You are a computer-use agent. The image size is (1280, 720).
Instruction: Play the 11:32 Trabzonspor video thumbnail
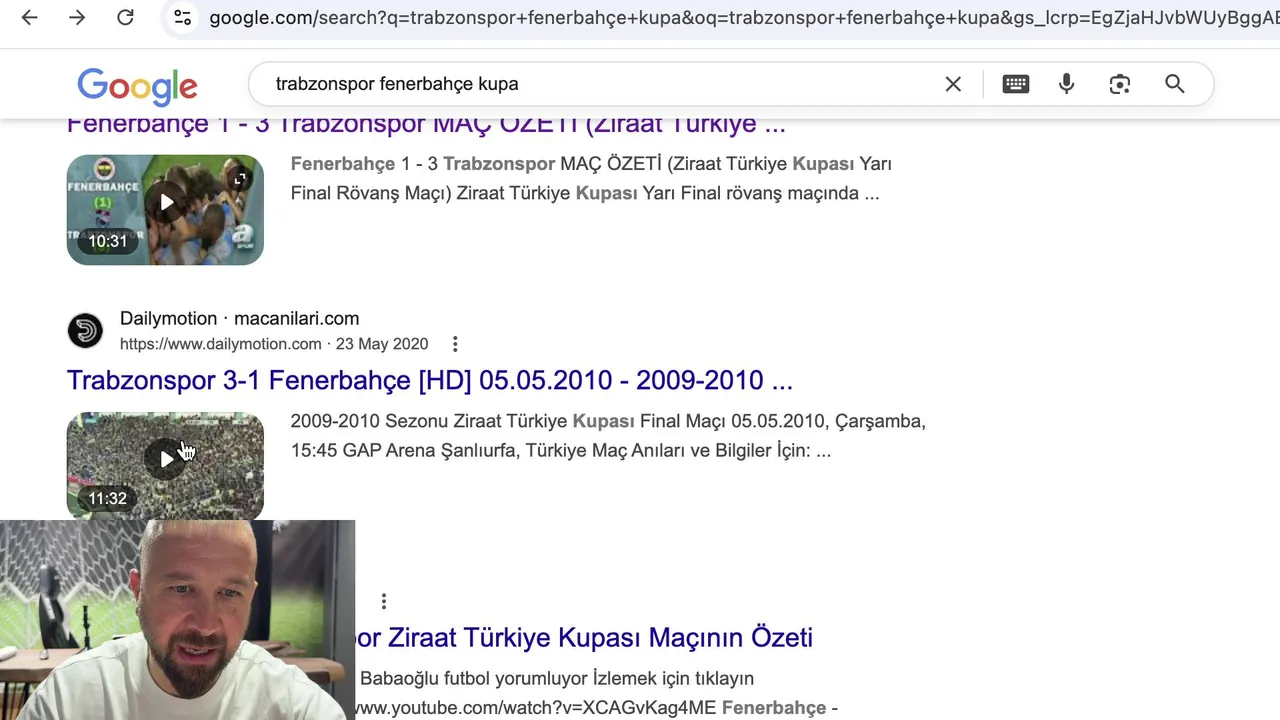pos(165,466)
